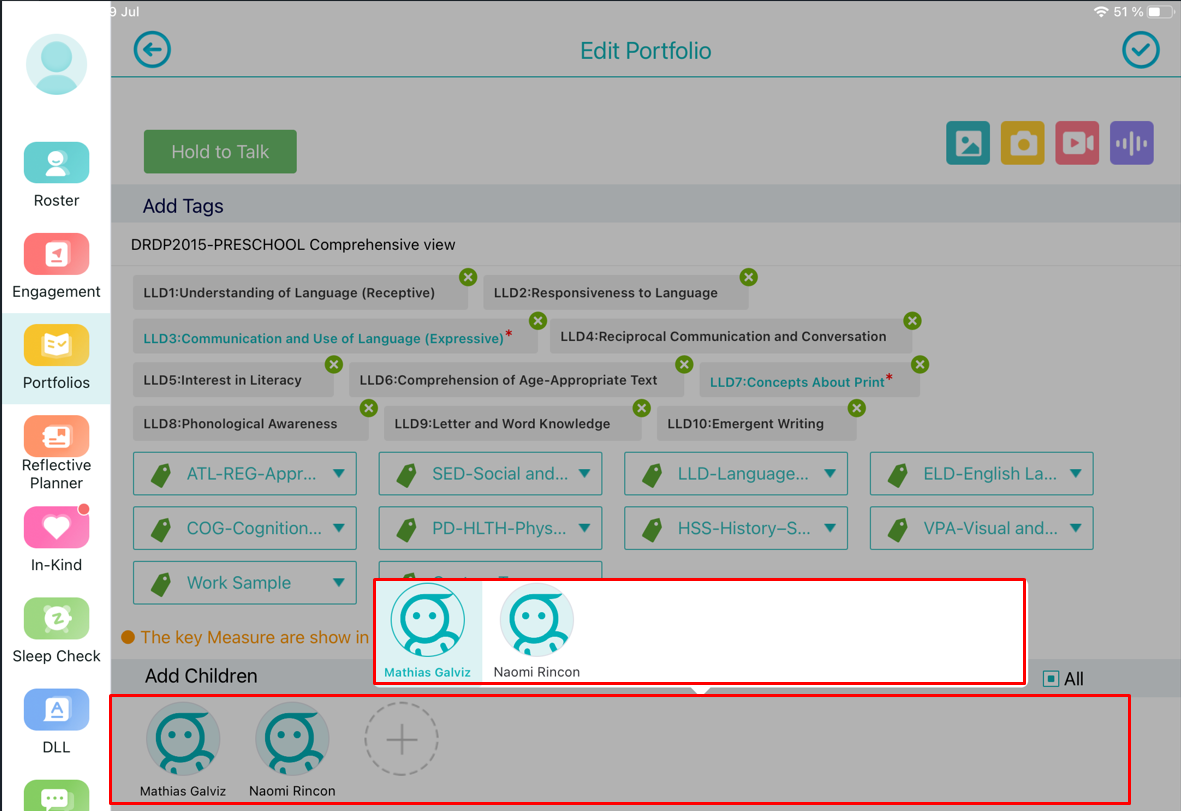The height and width of the screenshot is (811, 1181).
Task: Tick the All checkbox
Action: pyautogui.click(x=1051, y=679)
